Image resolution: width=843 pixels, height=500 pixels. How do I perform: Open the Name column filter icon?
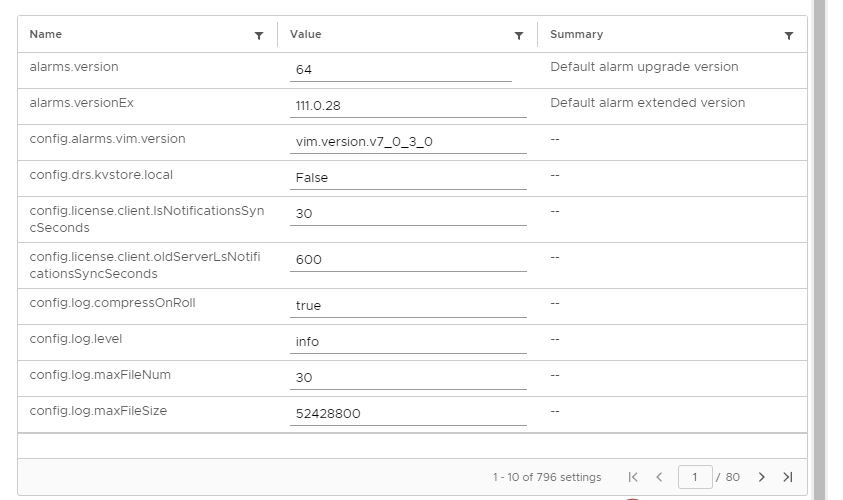[x=259, y=36]
